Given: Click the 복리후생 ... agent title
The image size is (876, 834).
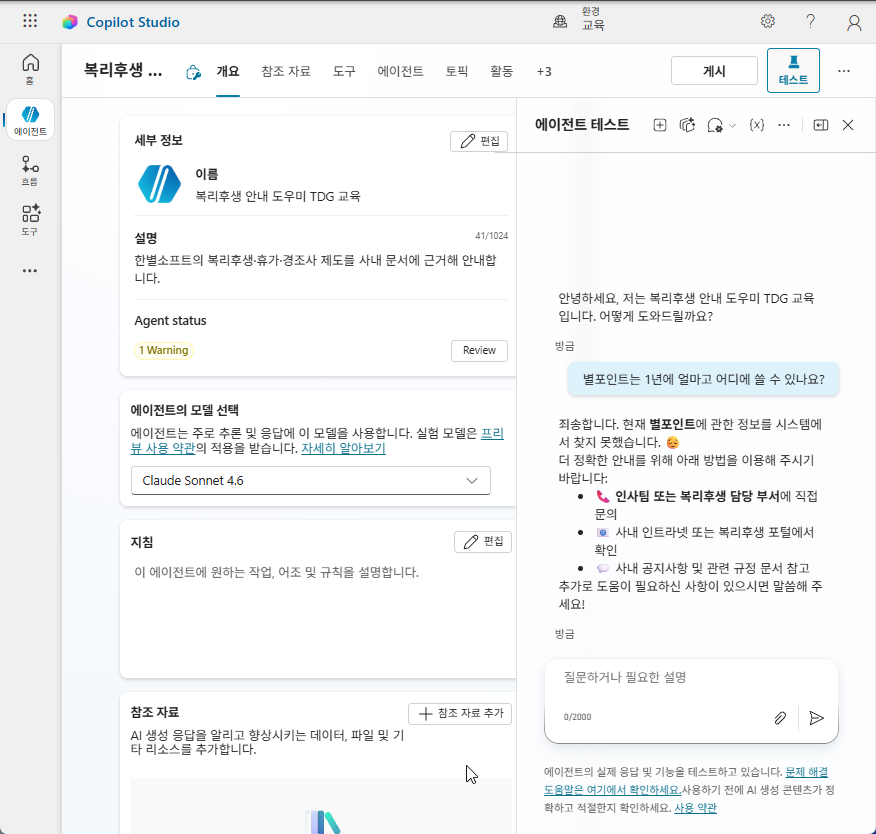Looking at the screenshot, I should point(123,70).
